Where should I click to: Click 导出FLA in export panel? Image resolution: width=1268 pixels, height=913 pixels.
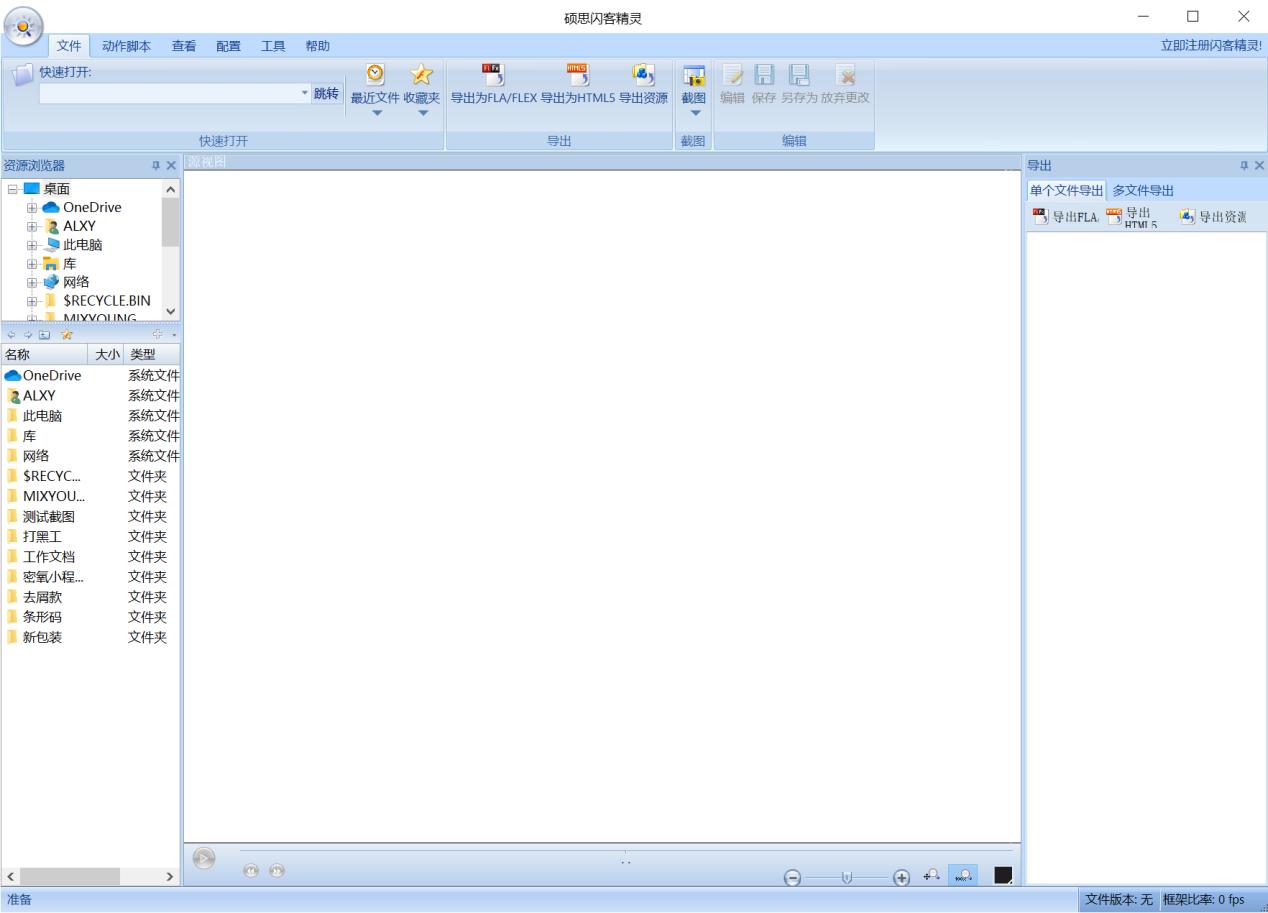pos(1065,217)
